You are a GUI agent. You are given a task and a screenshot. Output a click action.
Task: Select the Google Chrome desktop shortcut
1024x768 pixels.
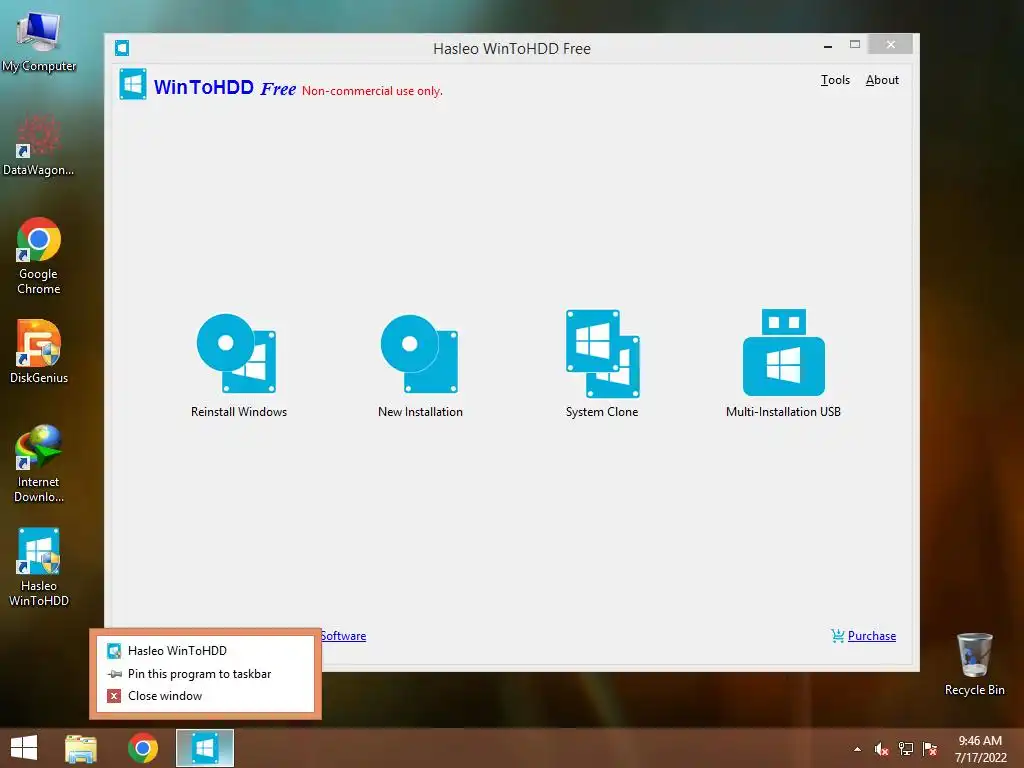point(39,256)
